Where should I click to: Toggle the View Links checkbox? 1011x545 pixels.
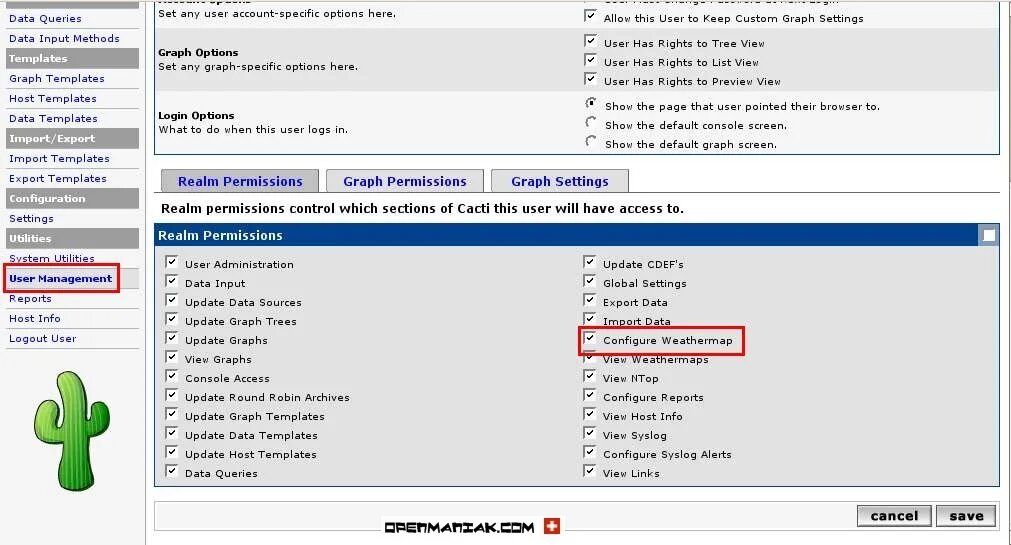(589, 471)
